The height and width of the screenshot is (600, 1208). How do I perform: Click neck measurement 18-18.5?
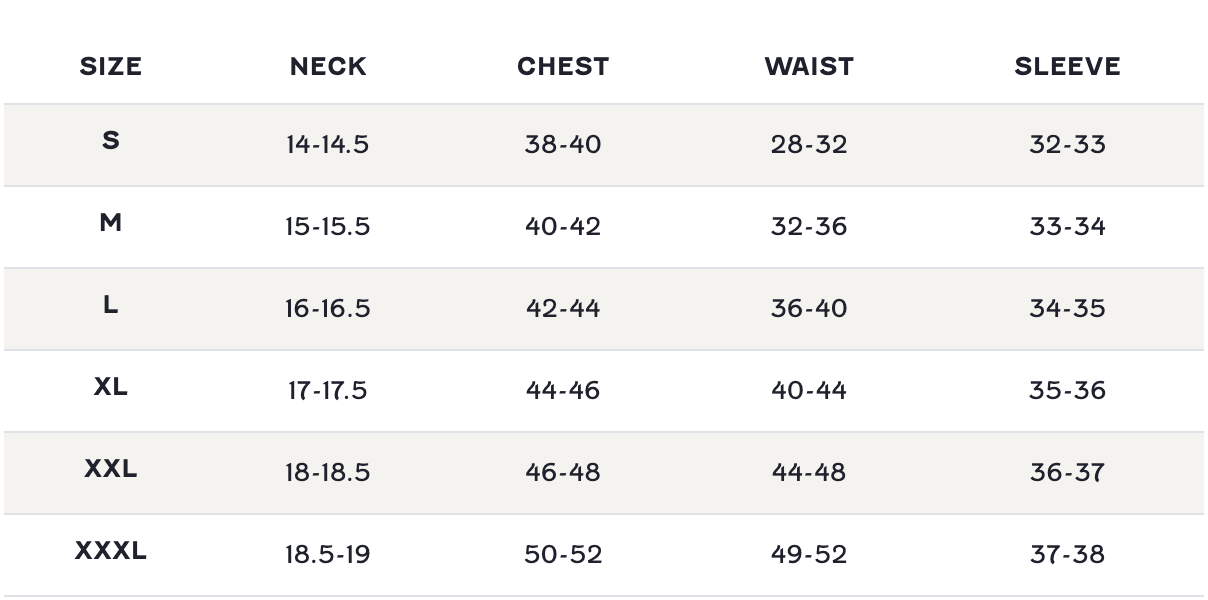tap(327, 473)
